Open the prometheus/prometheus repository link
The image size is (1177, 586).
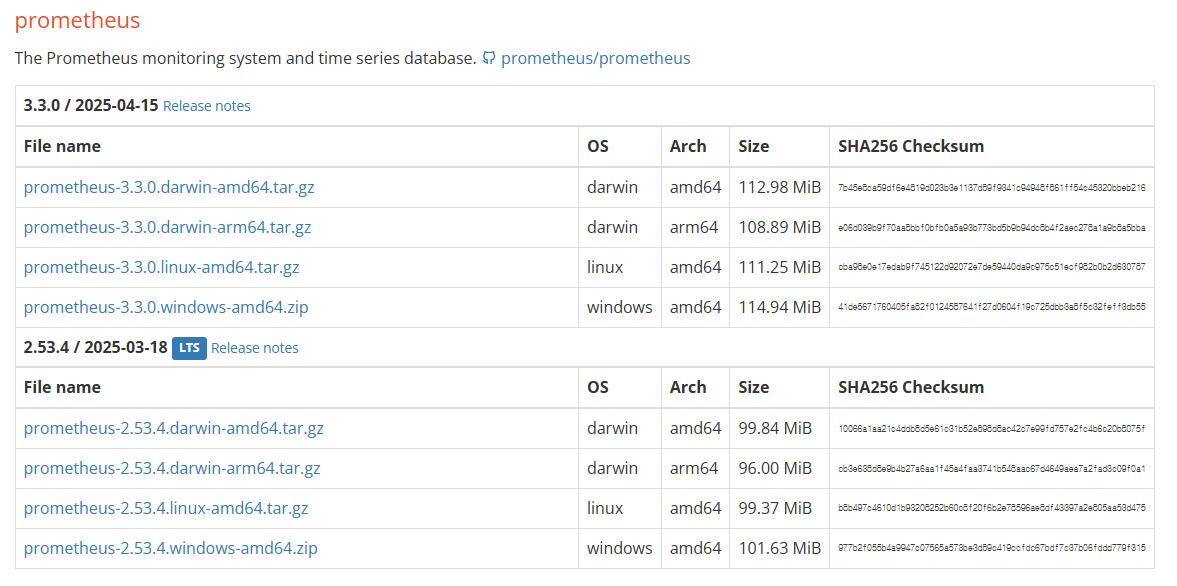pyautogui.click(x=595, y=58)
